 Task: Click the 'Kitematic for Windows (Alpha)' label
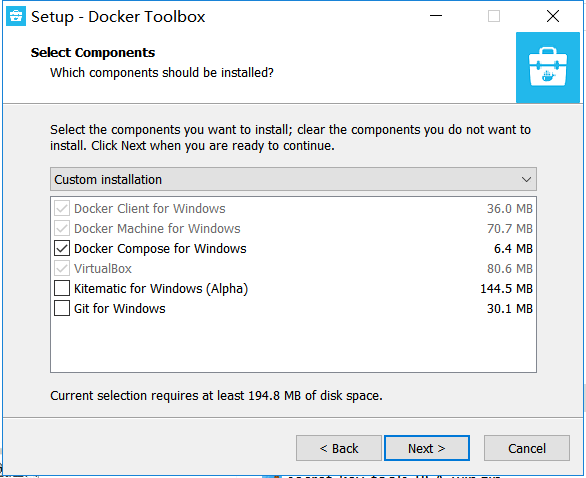(161, 289)
